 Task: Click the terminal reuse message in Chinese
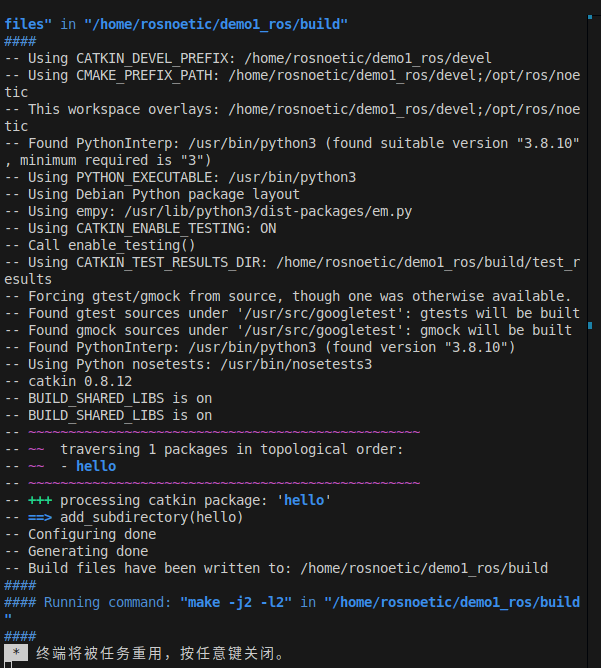pyautogui.click(x=160, y=653)
